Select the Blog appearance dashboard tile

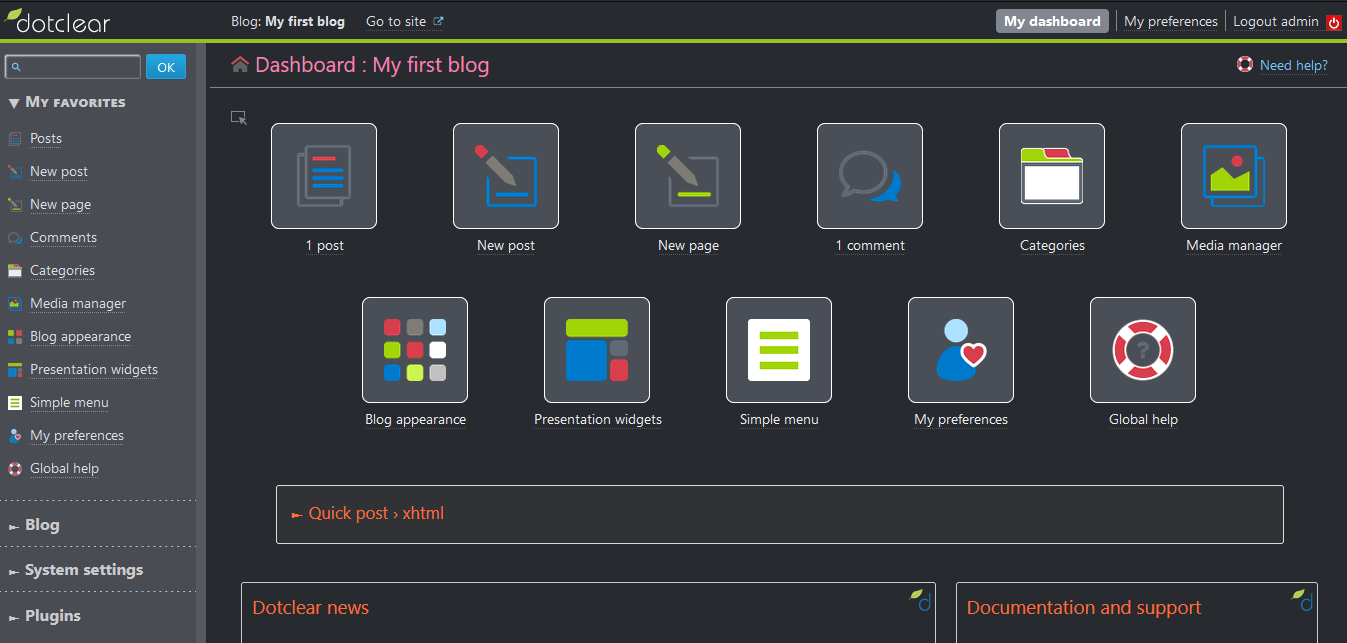tap(415, 350)
